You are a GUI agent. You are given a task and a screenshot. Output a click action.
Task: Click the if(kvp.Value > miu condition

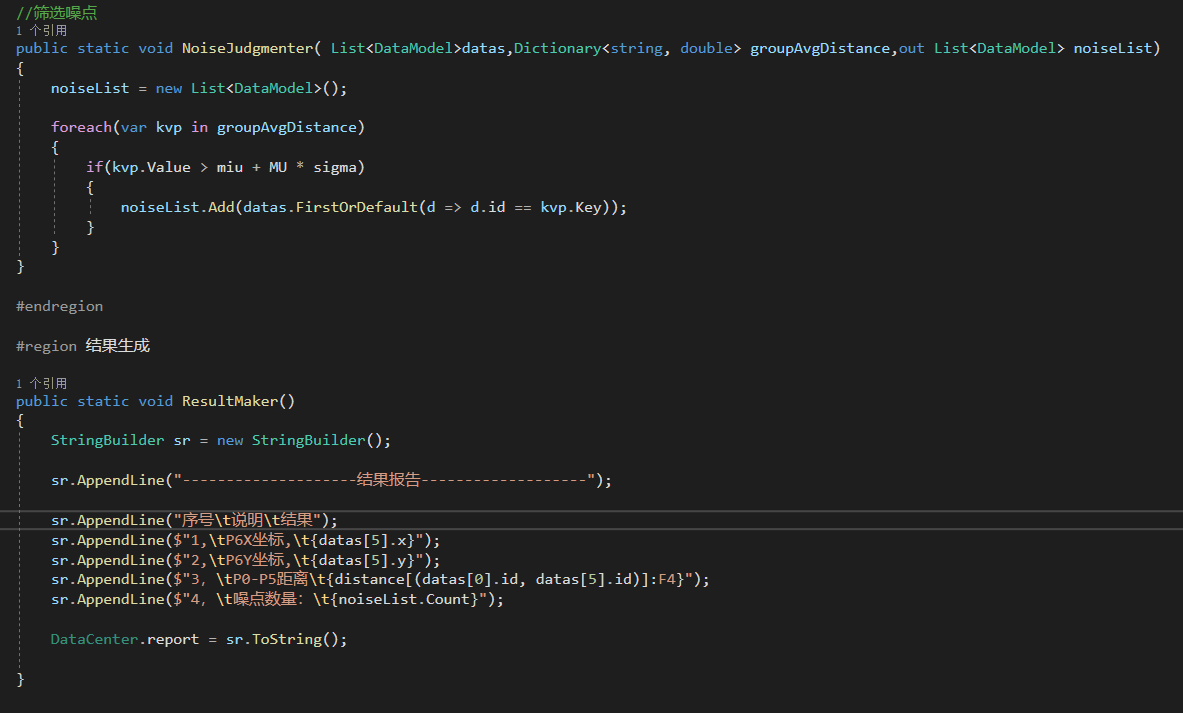[x=225, y=167]
